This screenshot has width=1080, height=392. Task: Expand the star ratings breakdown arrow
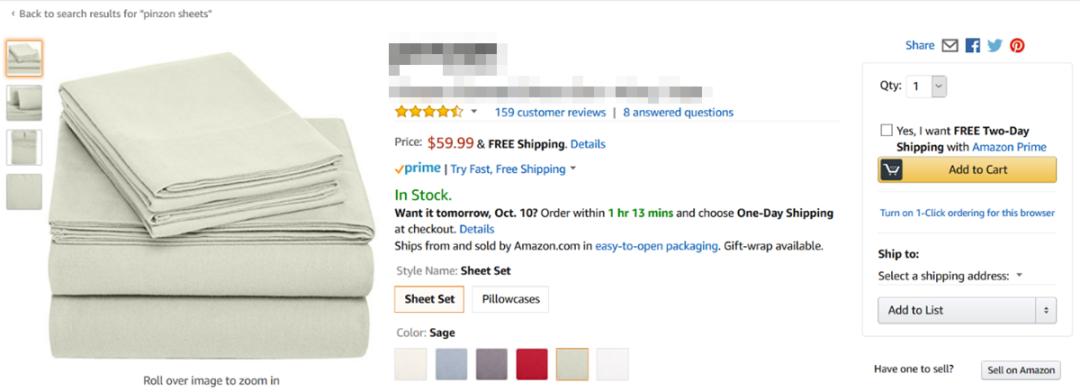[474, 112]
